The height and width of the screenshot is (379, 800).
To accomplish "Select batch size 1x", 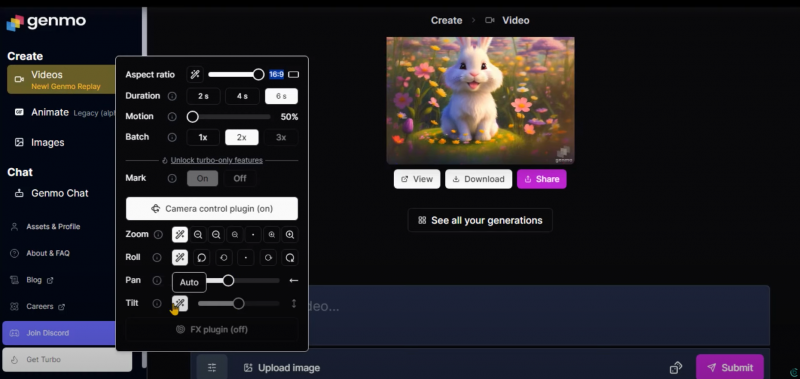I will pyautogui.click(x=203, y=137).
